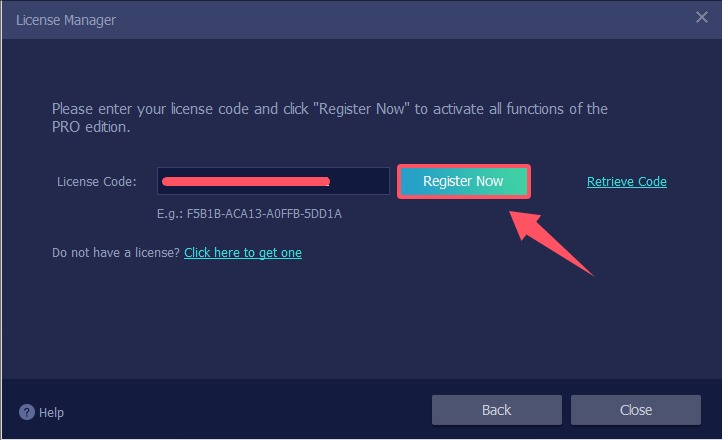
Task: Click the 'License Code:' field label
Action: tap(97, 181)
